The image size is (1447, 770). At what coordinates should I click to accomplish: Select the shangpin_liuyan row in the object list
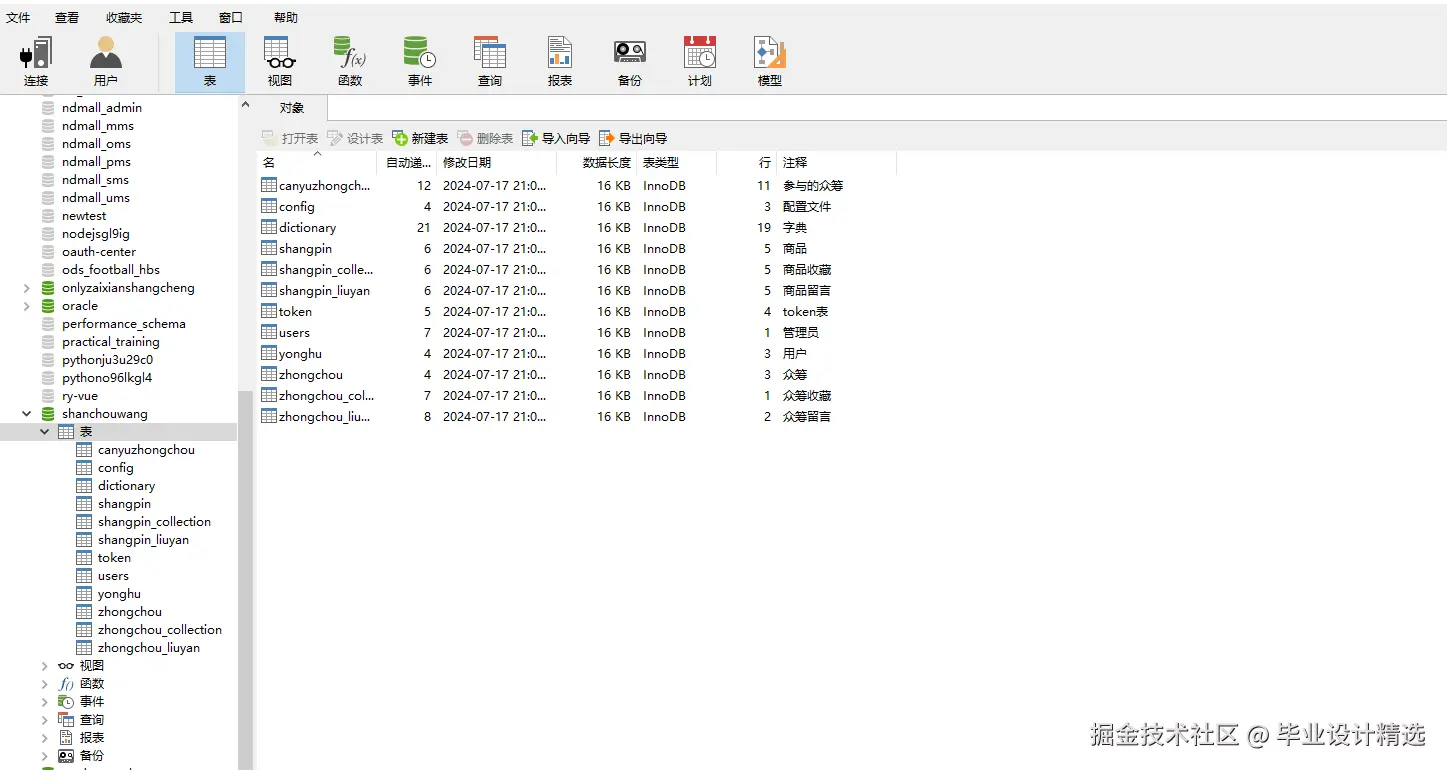pos(576,290)
